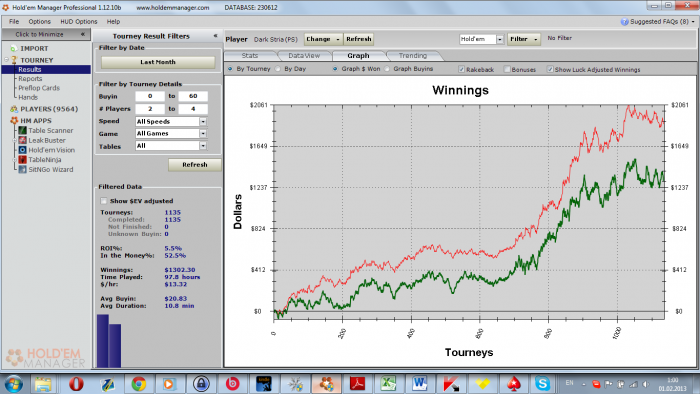This screenshot has height=394, width=700.
Task: Launch Opera browser from the taskbar
Action: click(76, 384)
